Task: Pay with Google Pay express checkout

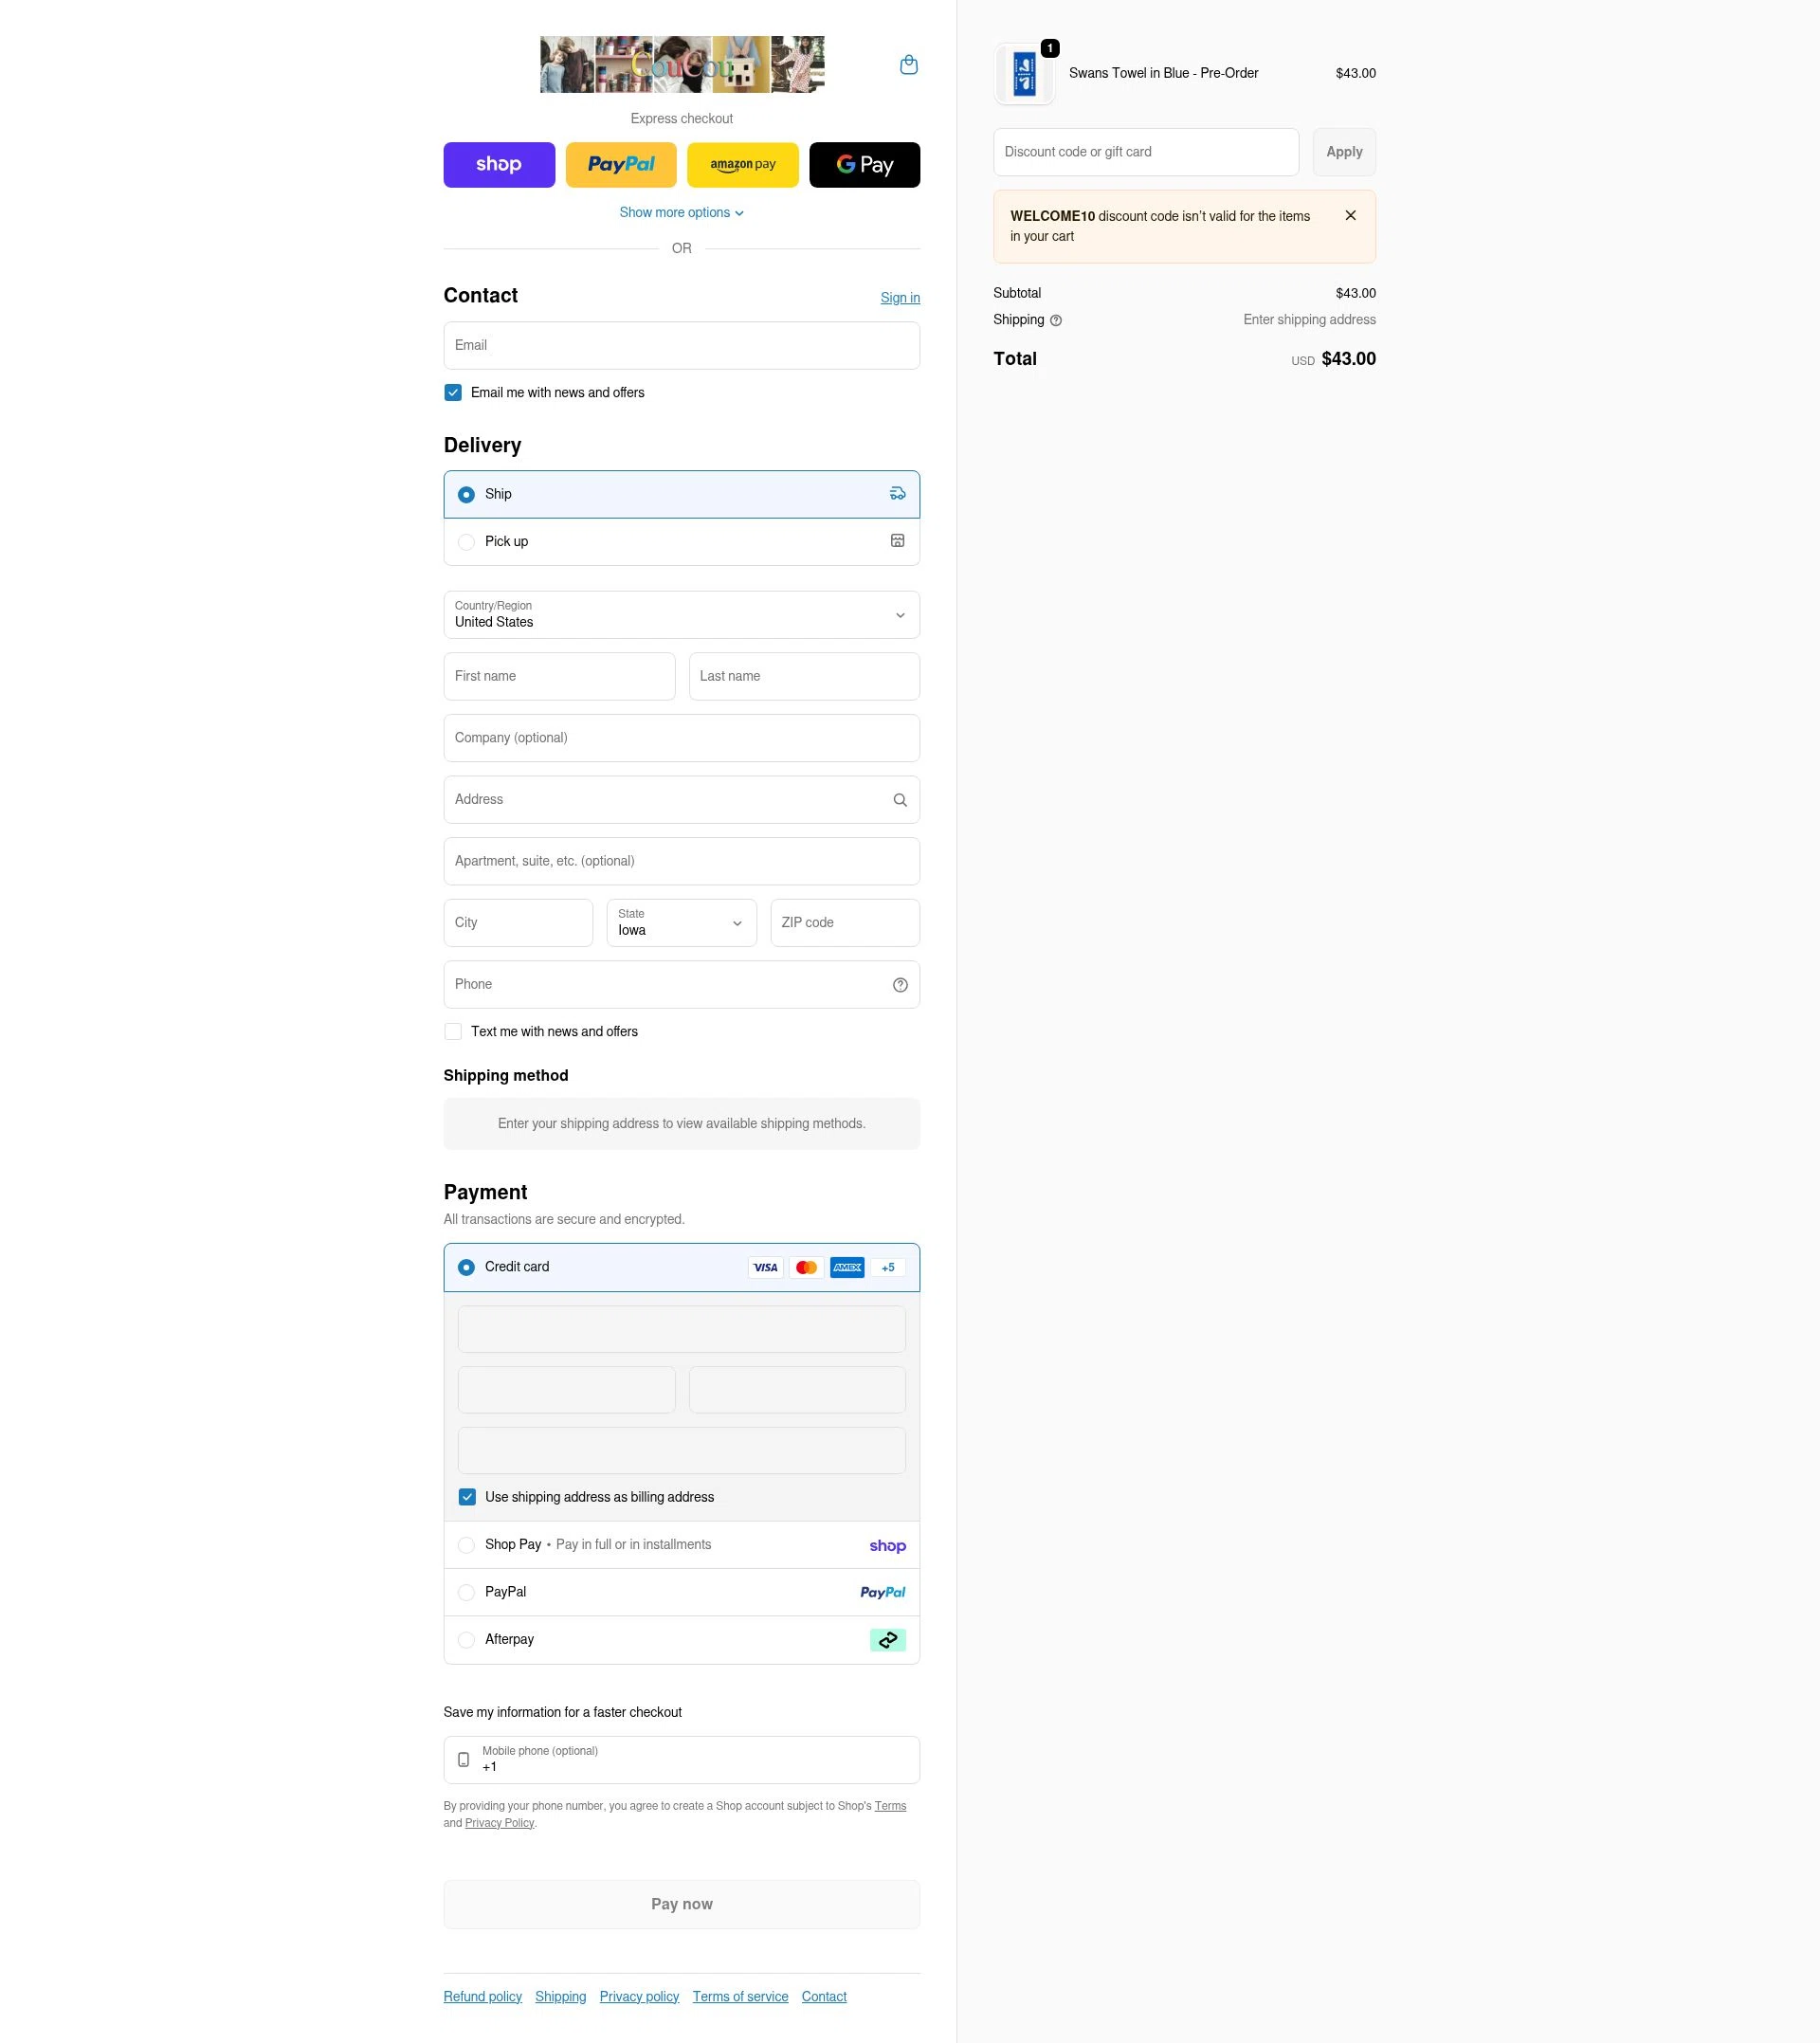Action: click(864, 164)
